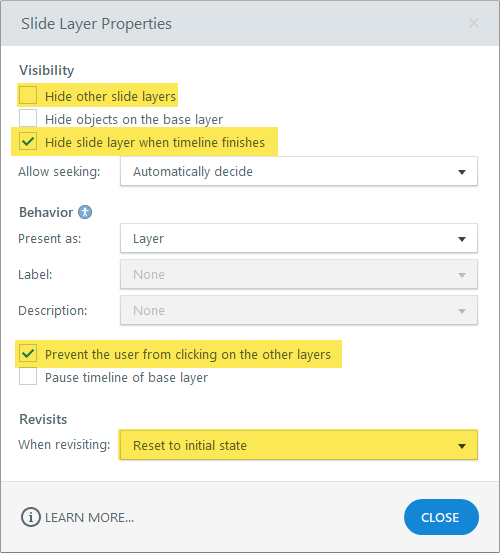
Task: Open the LEARN MORE... link
Action: 89,518
